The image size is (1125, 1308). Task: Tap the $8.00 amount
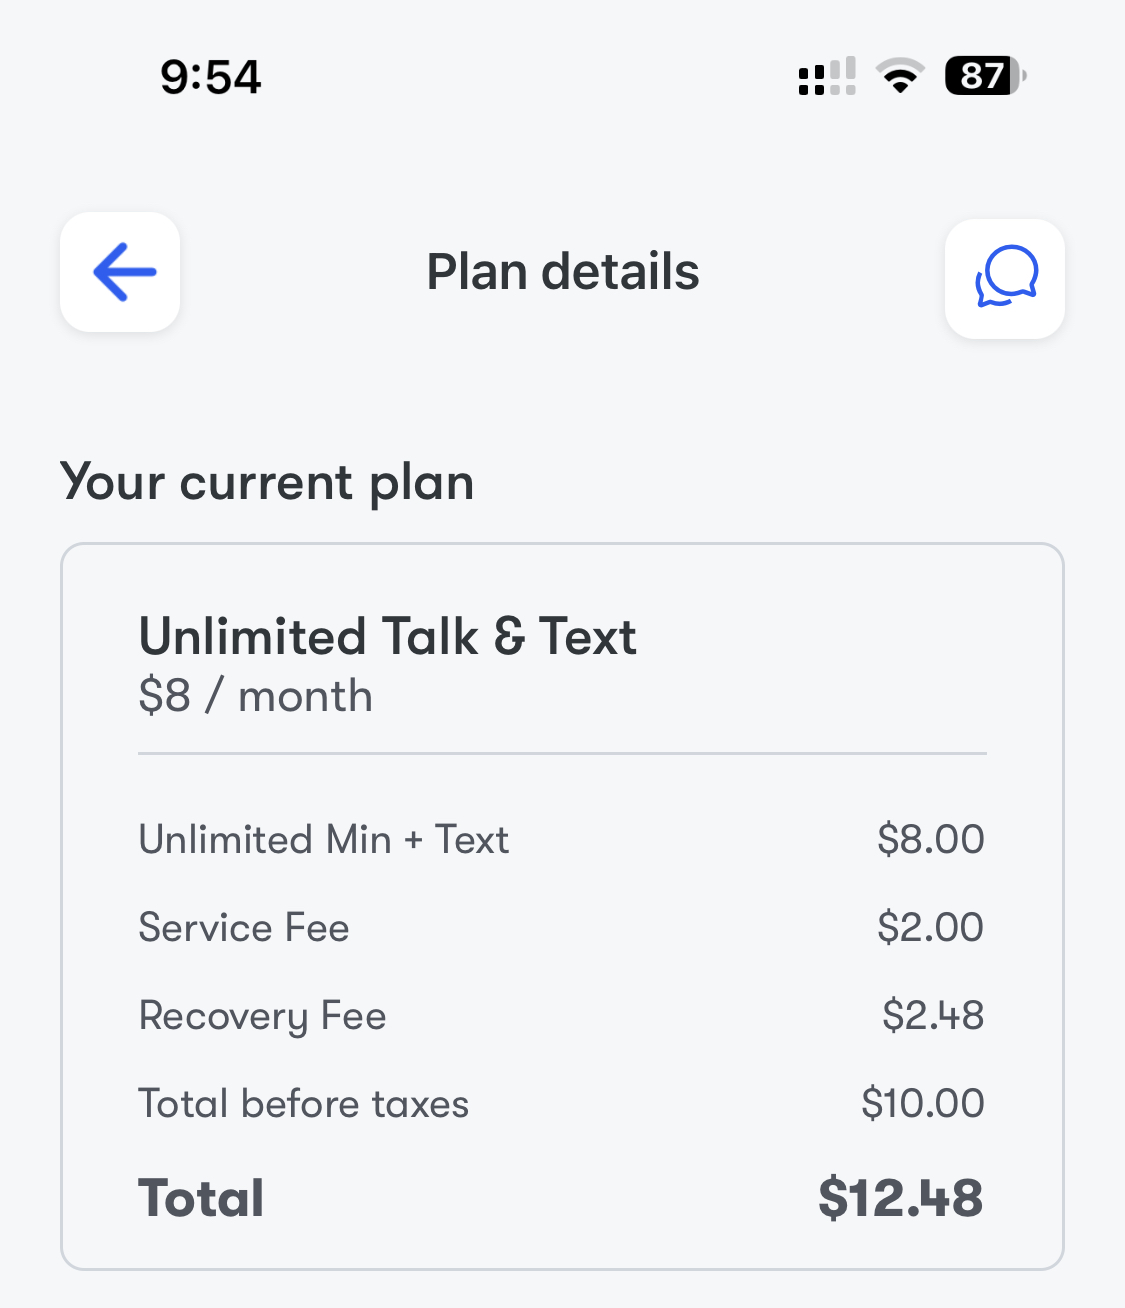(x=930, y=840)
